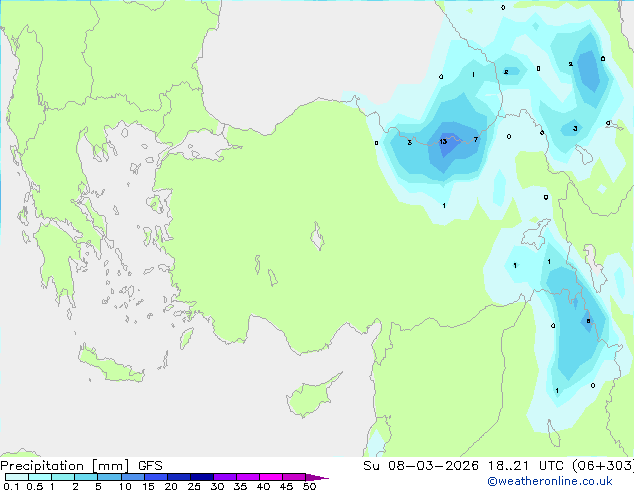Pick the 1–2 mm legend swatch

pyautogui.click(x=63, y=477)
